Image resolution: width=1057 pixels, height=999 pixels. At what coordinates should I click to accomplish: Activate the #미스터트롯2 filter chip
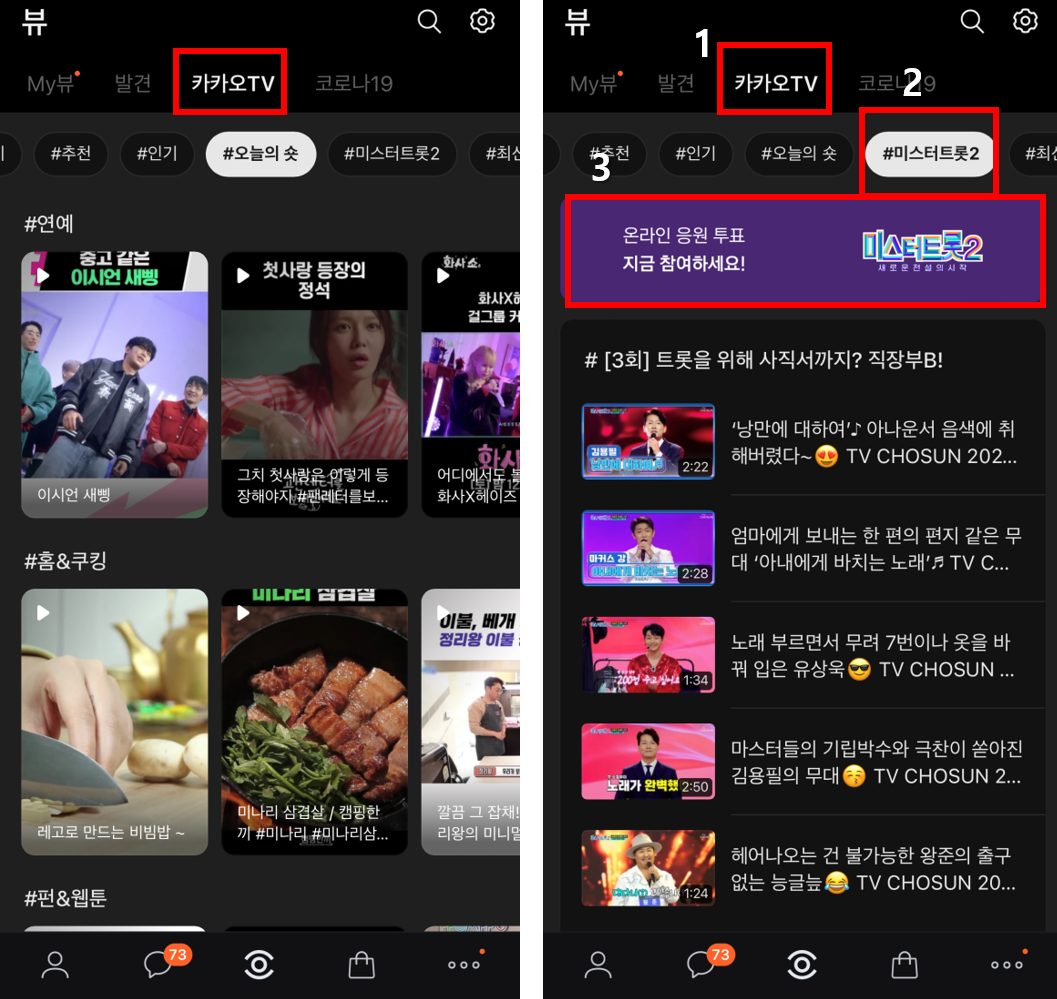click(x=928, y=154)
